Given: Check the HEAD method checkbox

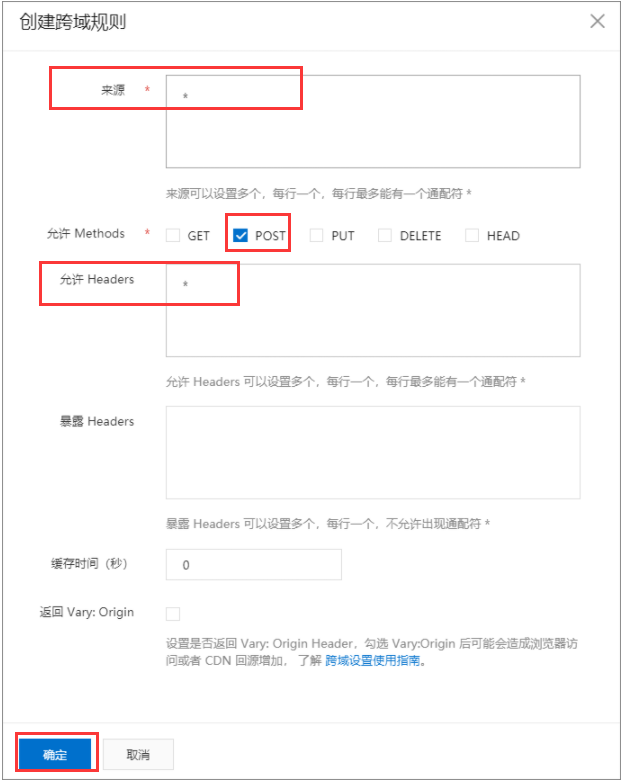Looking at the screenshot, I should (x=472, y=235).
